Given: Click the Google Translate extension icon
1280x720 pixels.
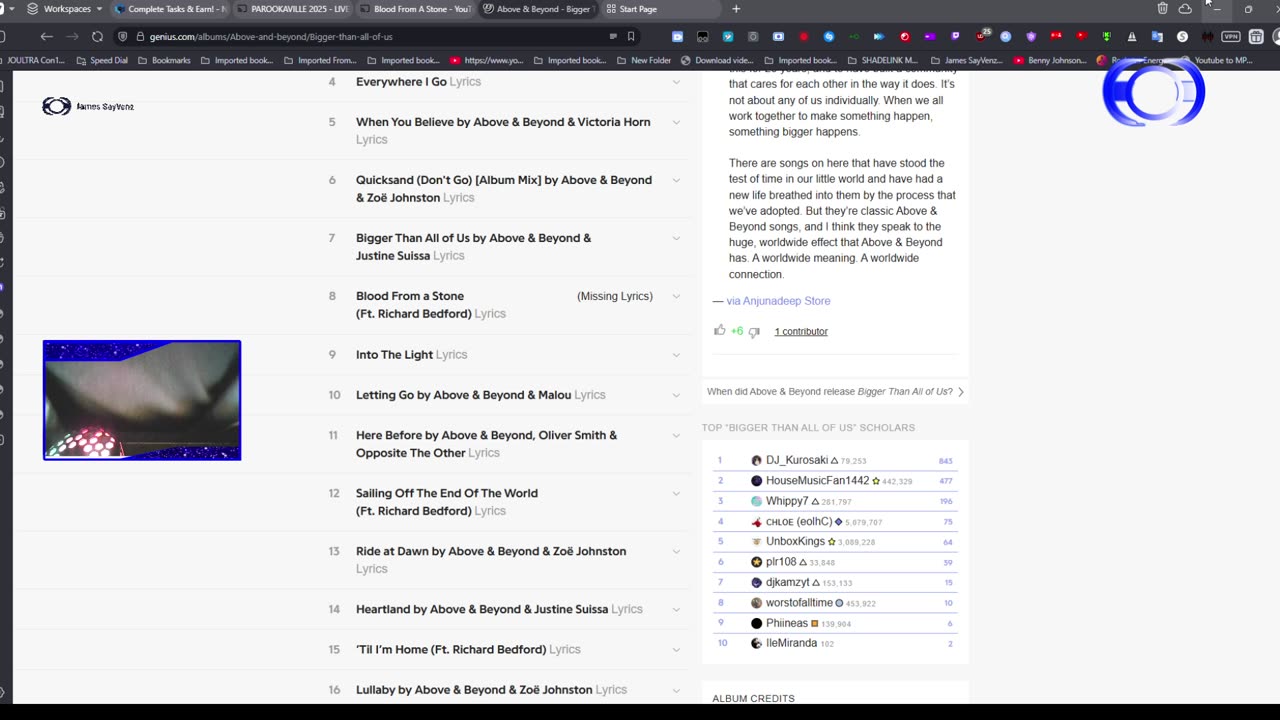Looking at the screenshot, I should (x=1157, y=36).
